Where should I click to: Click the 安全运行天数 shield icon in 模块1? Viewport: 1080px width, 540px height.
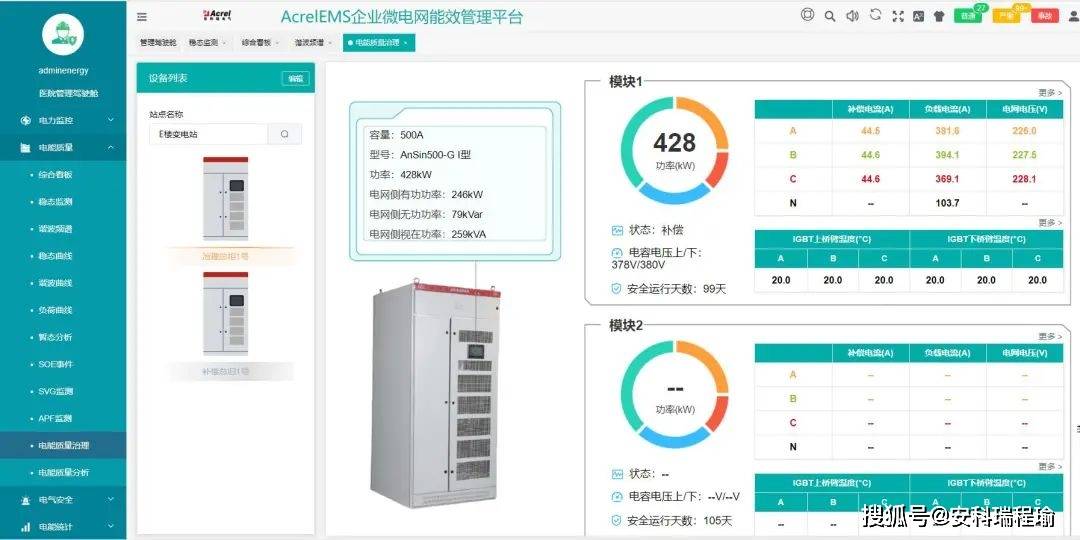click(617, 289)
